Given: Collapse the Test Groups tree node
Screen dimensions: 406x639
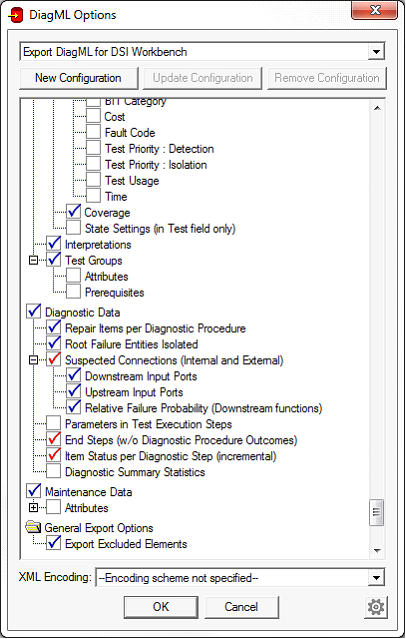Looking at the screenshot, I should coord(33,260).
